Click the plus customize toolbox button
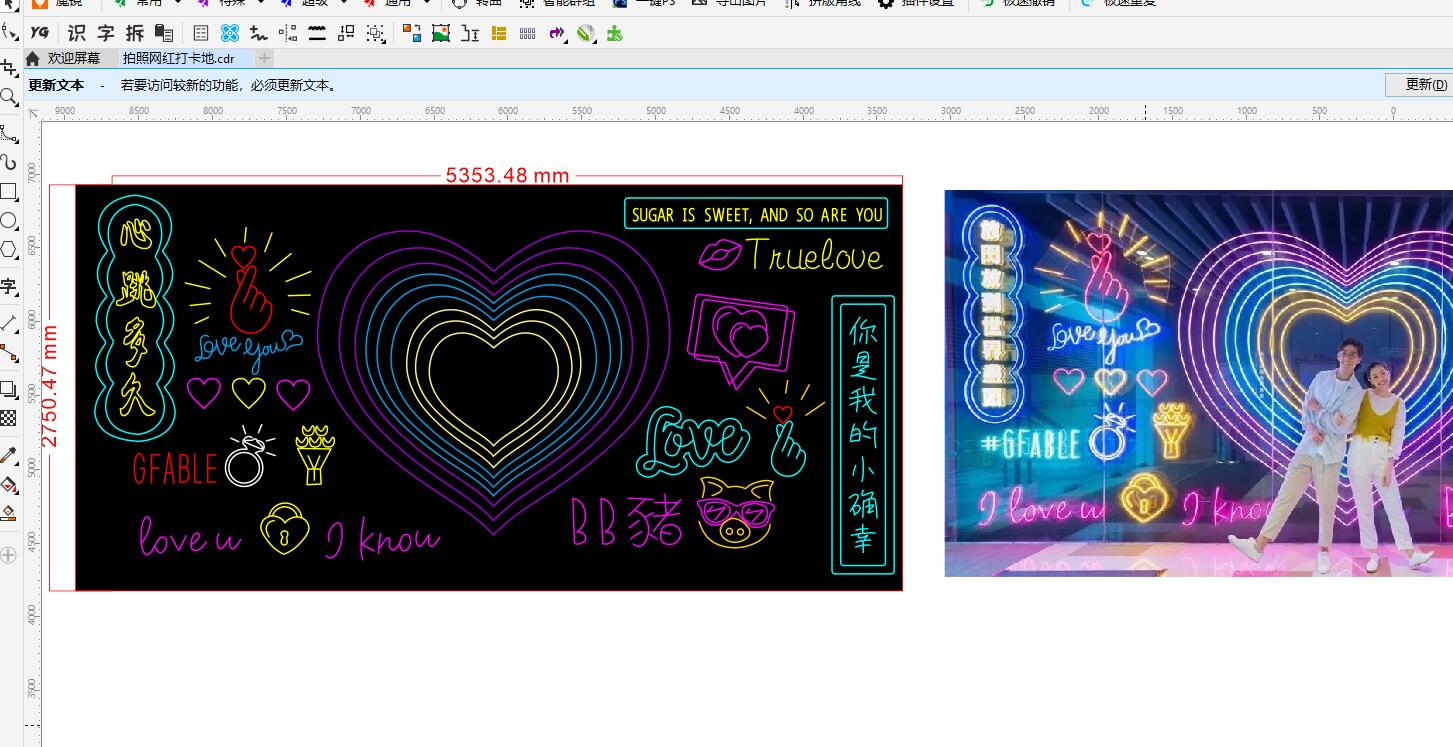 [x=8, y=554]
